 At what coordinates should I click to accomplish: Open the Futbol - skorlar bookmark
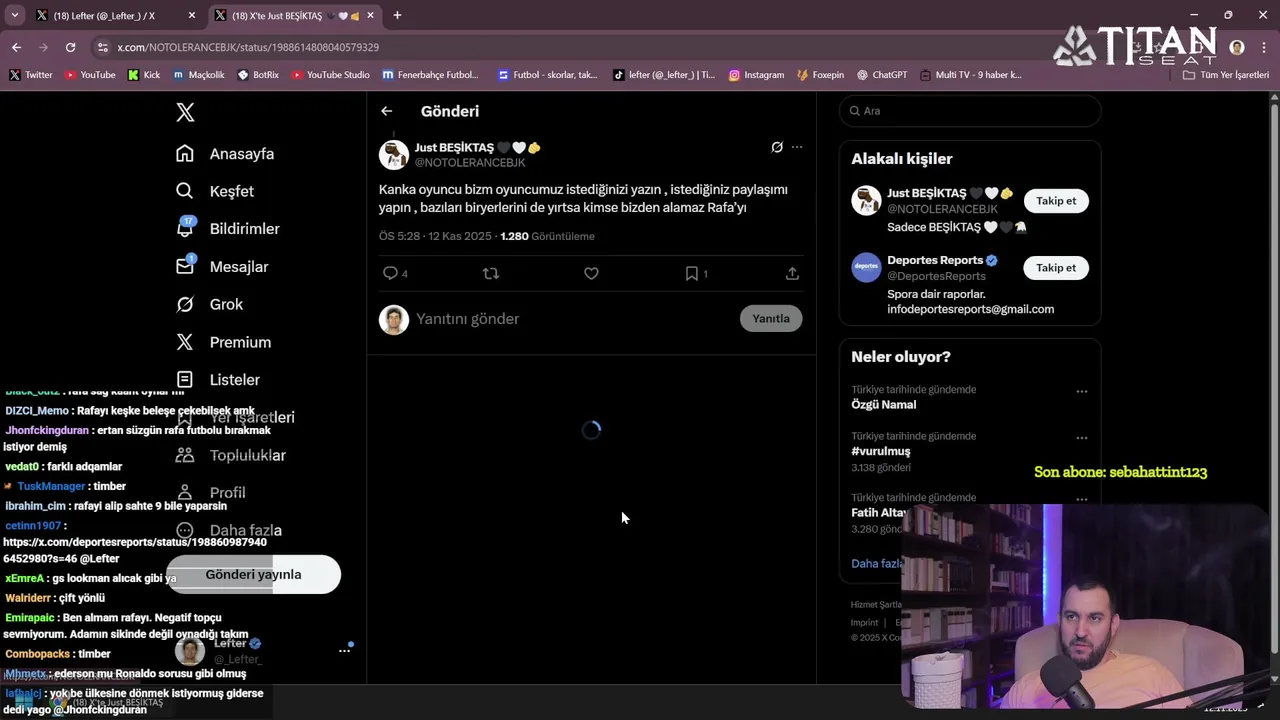pyautogui.click(x=547, y=75)
